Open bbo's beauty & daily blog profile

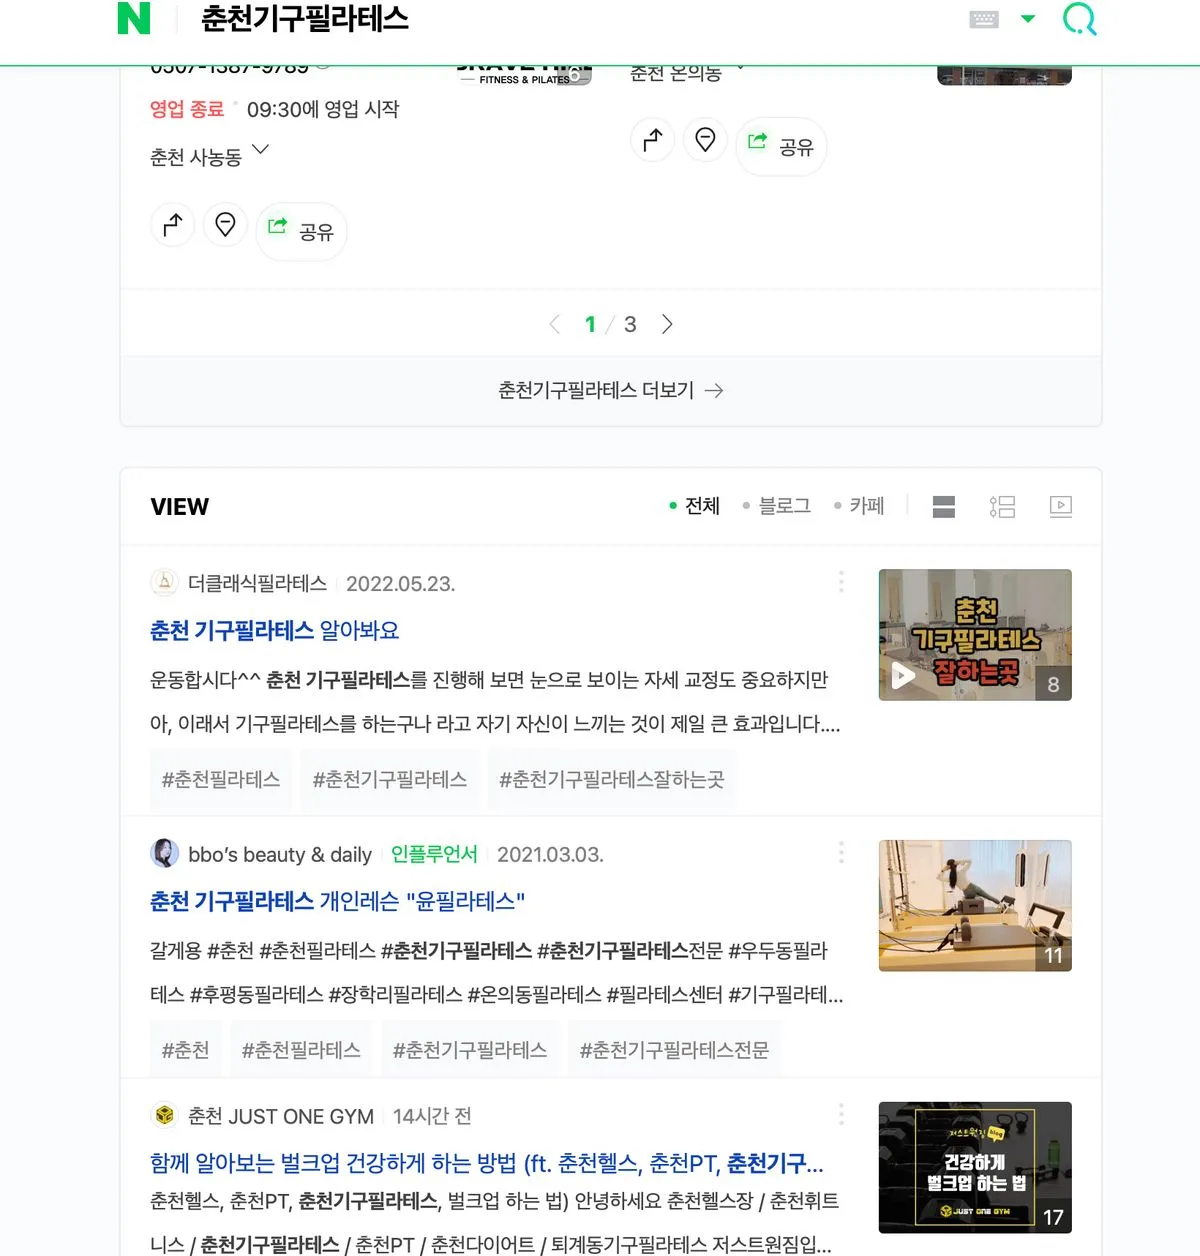tap(280, 855)
